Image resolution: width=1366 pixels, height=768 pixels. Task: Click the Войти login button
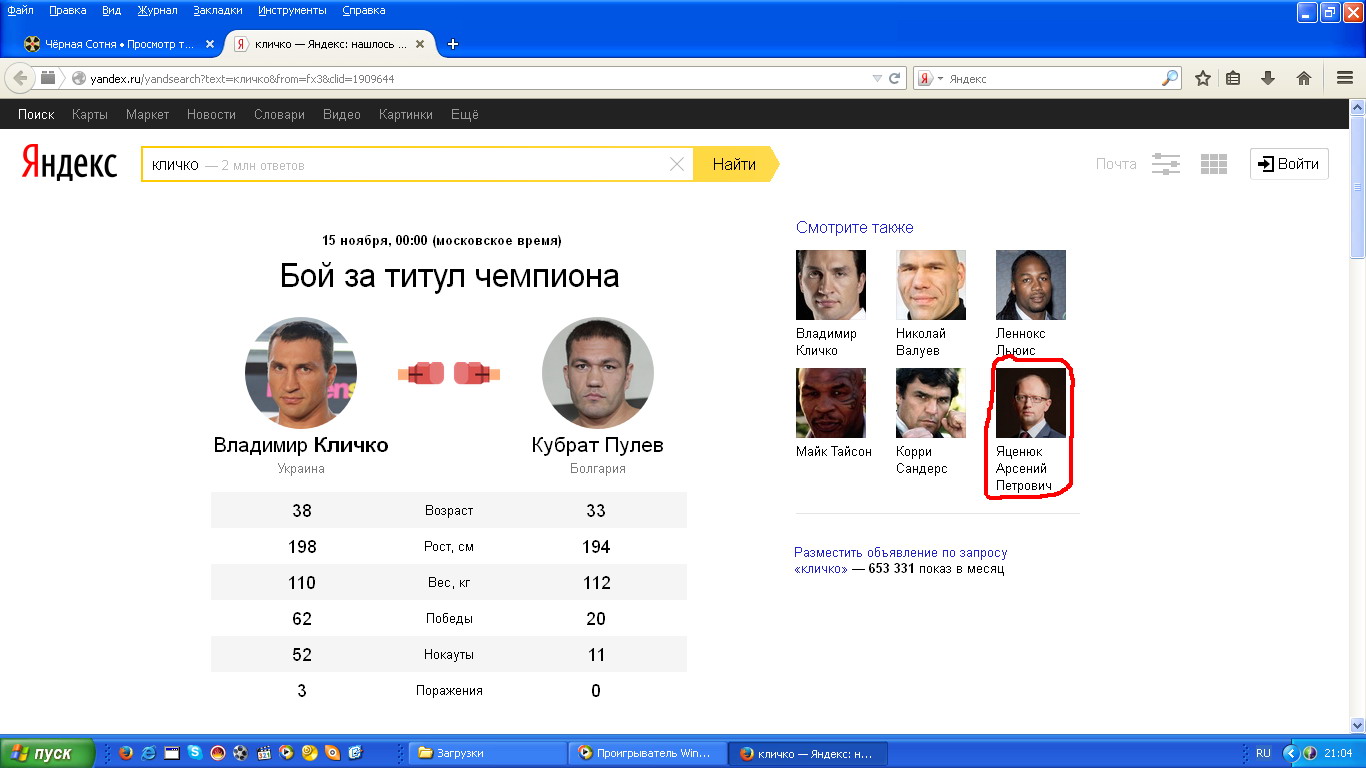pos(1289,164)
